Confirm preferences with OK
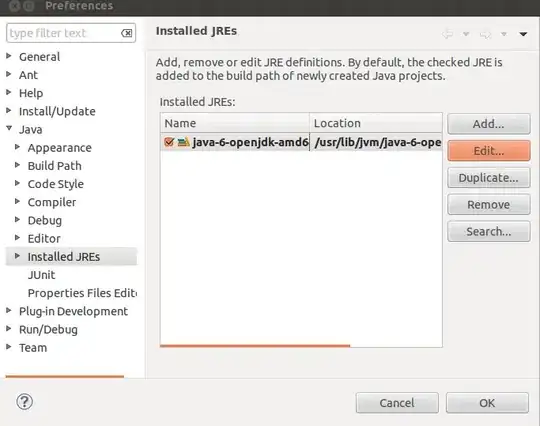Viewport: 540px width, 426px height. (487, 403)
